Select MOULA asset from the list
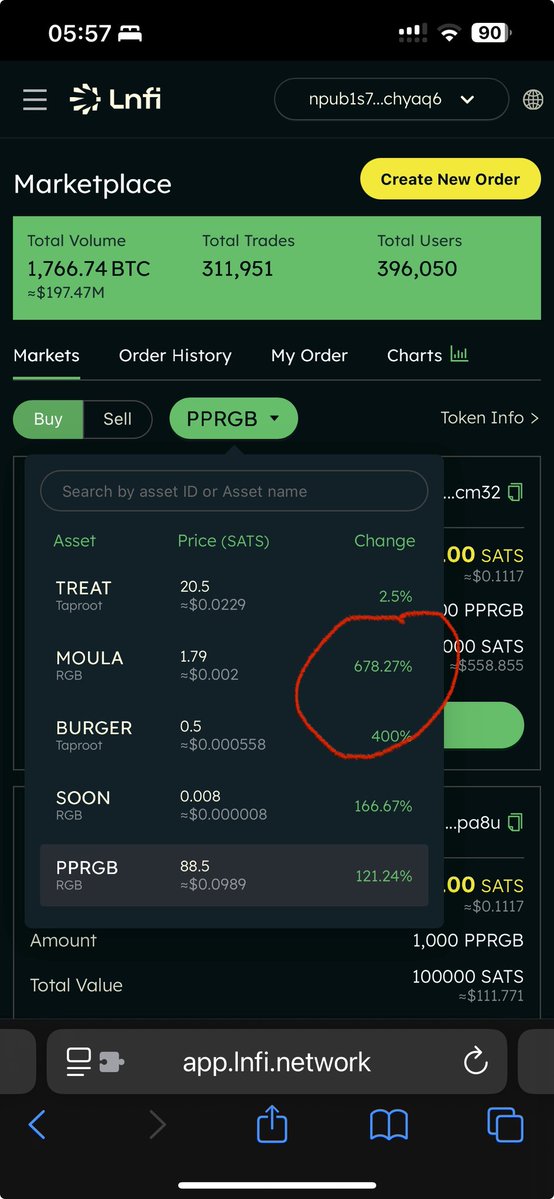Screen dimensions: 554x1199 point(234,666)
